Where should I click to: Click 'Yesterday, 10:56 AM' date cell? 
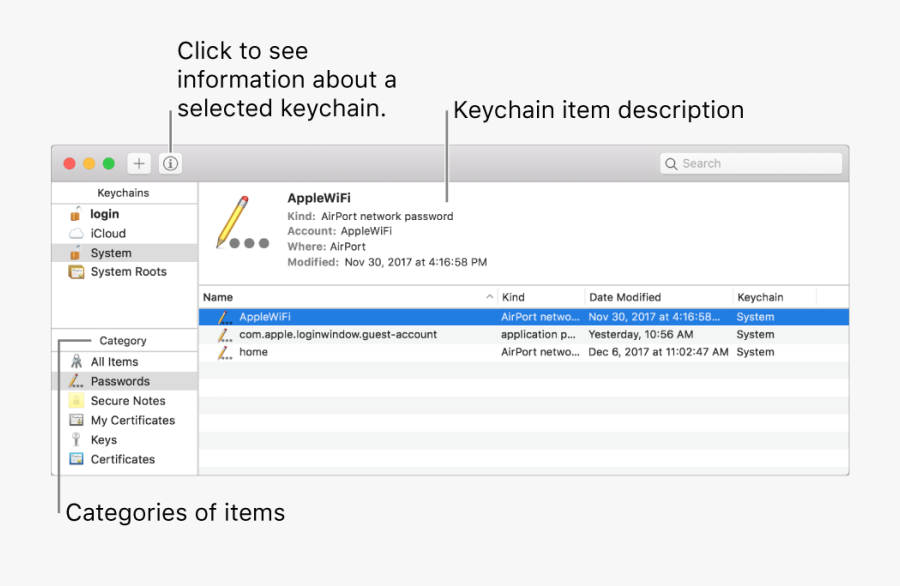[x=641, y=335]
